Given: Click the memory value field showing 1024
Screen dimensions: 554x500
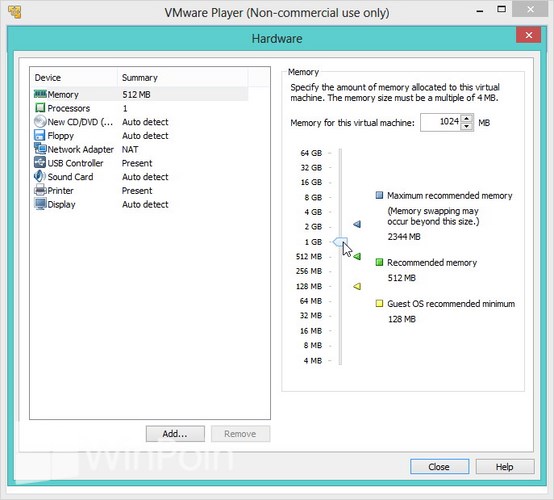Looking at the screenshot, I should click(x=441, y=122).
